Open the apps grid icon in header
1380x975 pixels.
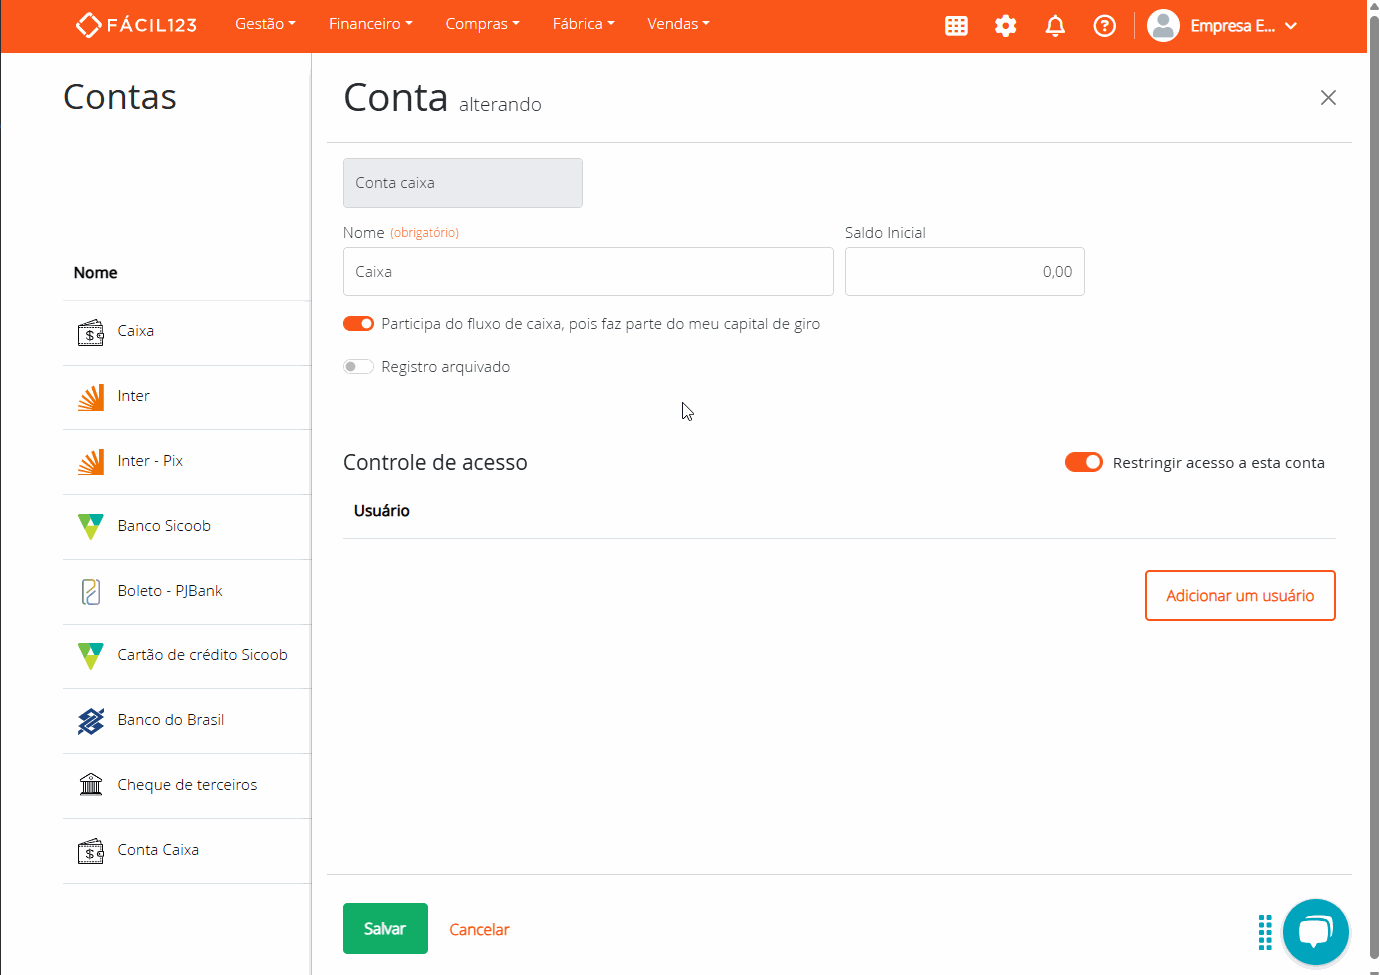(x=956, y=26)
